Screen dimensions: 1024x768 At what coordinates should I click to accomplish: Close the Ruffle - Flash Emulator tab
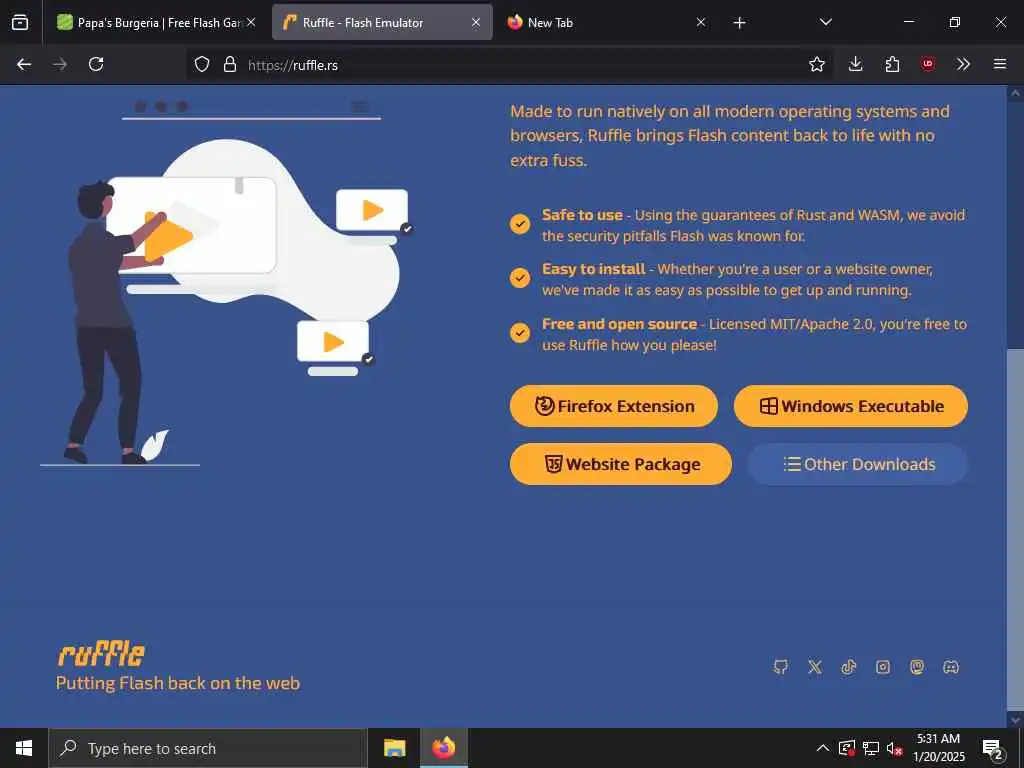476,22
